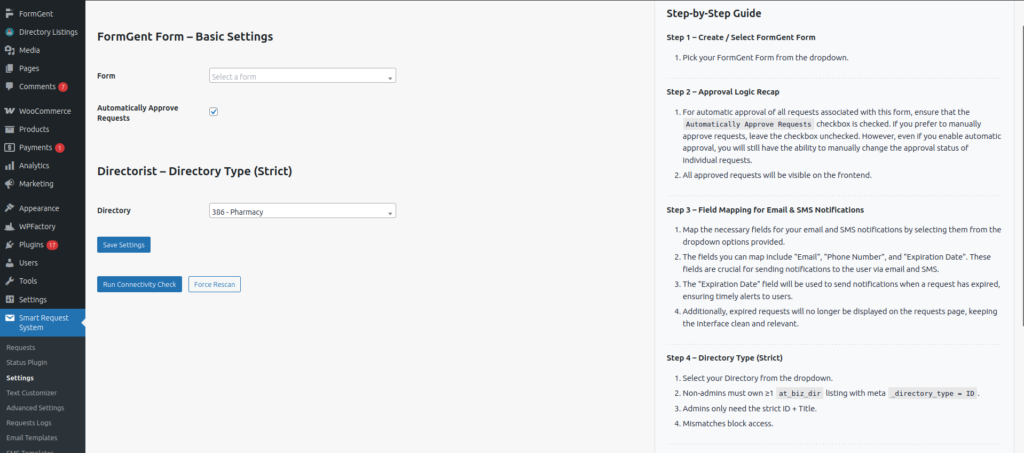Click the Media library icon
1024x453 pixels.
tap(9, 50)
